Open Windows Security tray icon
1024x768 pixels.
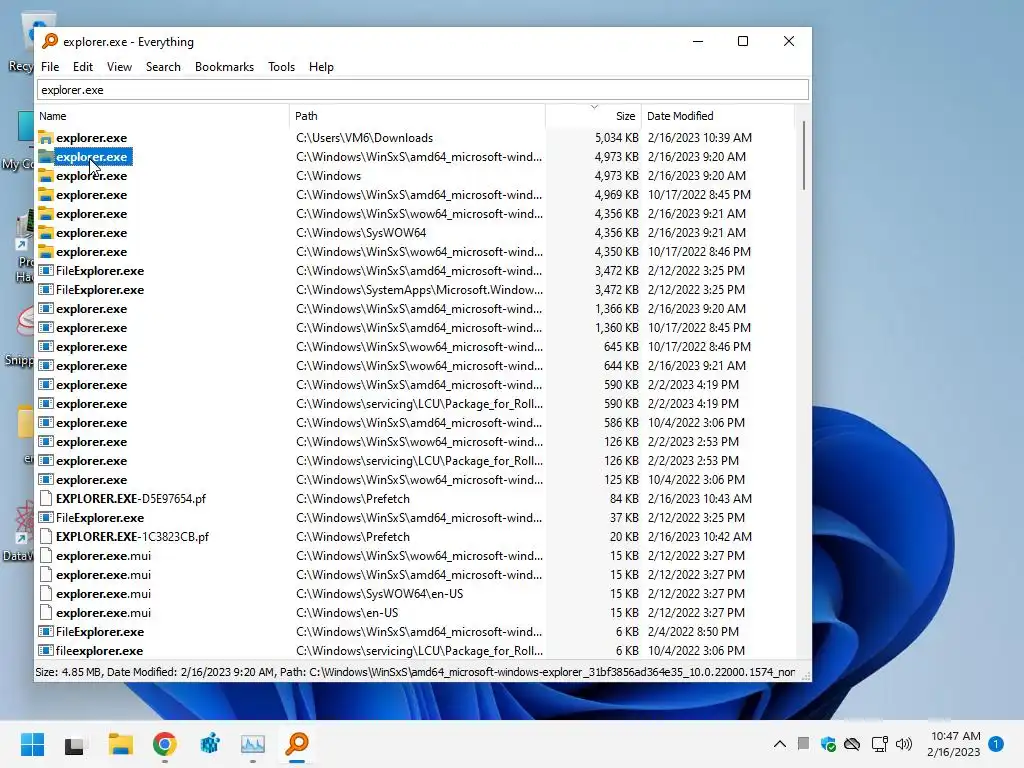pyautogui.click(x=828, y=744)
